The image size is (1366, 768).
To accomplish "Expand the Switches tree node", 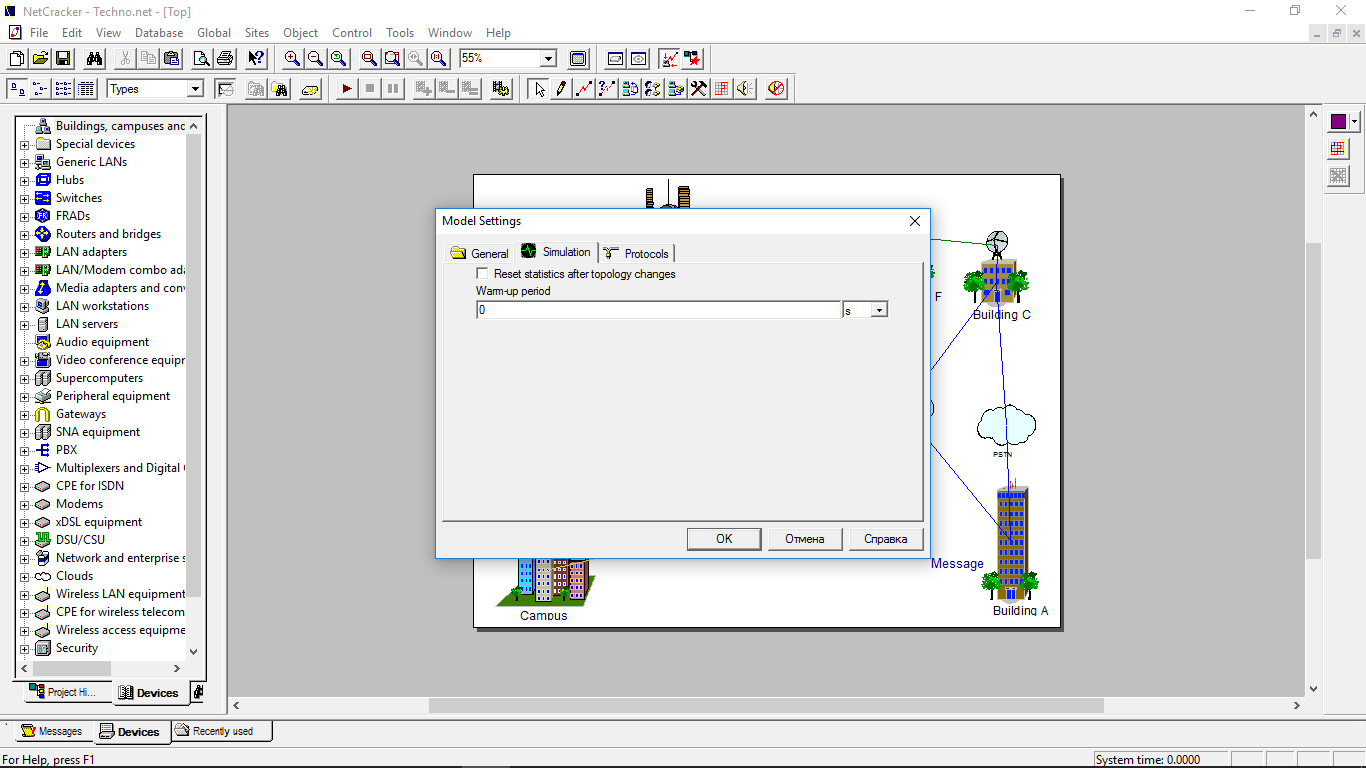I will (25, 198).
